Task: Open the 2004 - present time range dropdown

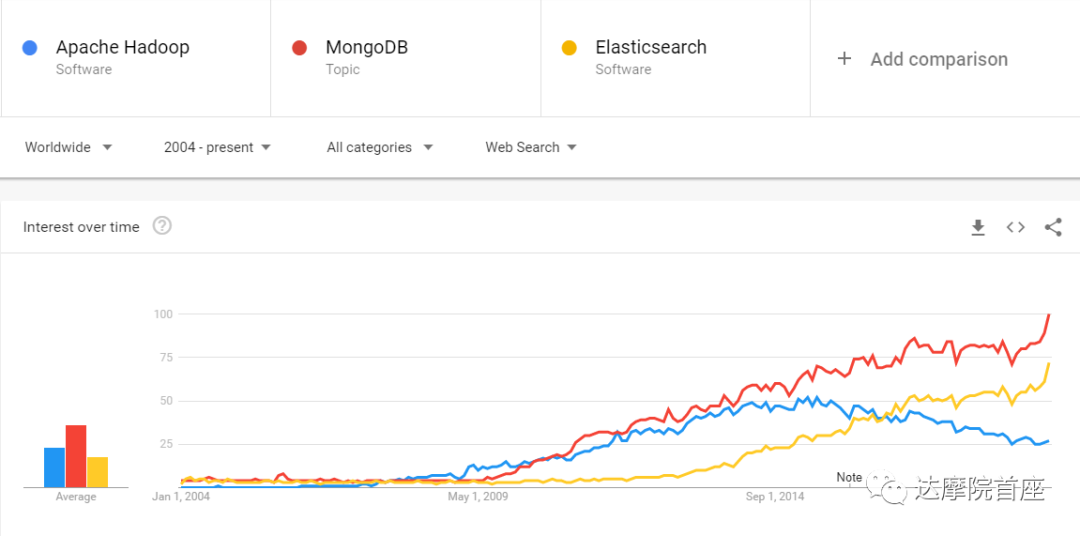Action: [217, 147]
